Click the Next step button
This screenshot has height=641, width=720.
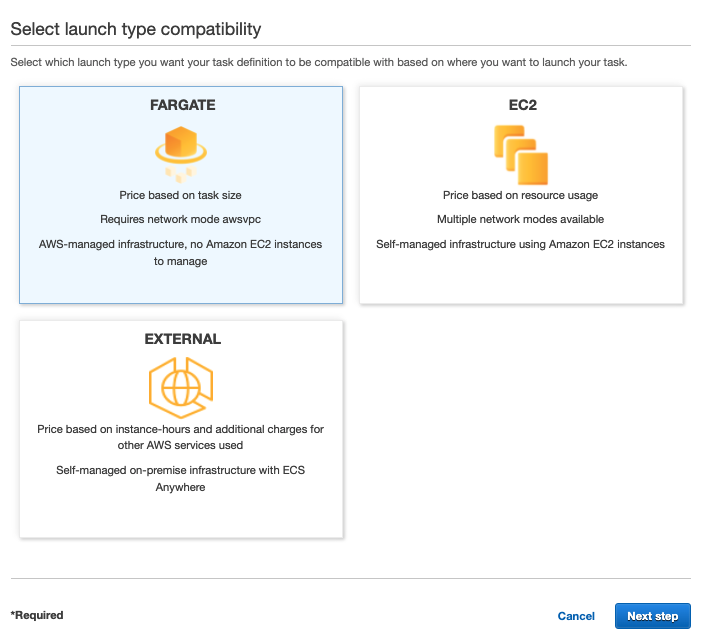[652, 616]
